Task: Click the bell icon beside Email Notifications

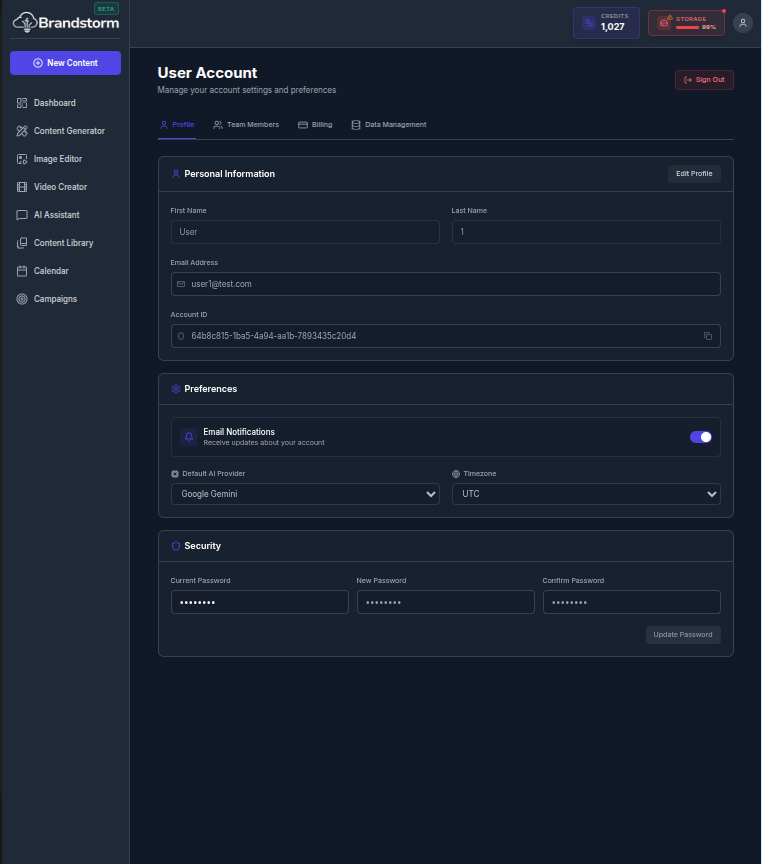Action: click(x=189, y=437)
